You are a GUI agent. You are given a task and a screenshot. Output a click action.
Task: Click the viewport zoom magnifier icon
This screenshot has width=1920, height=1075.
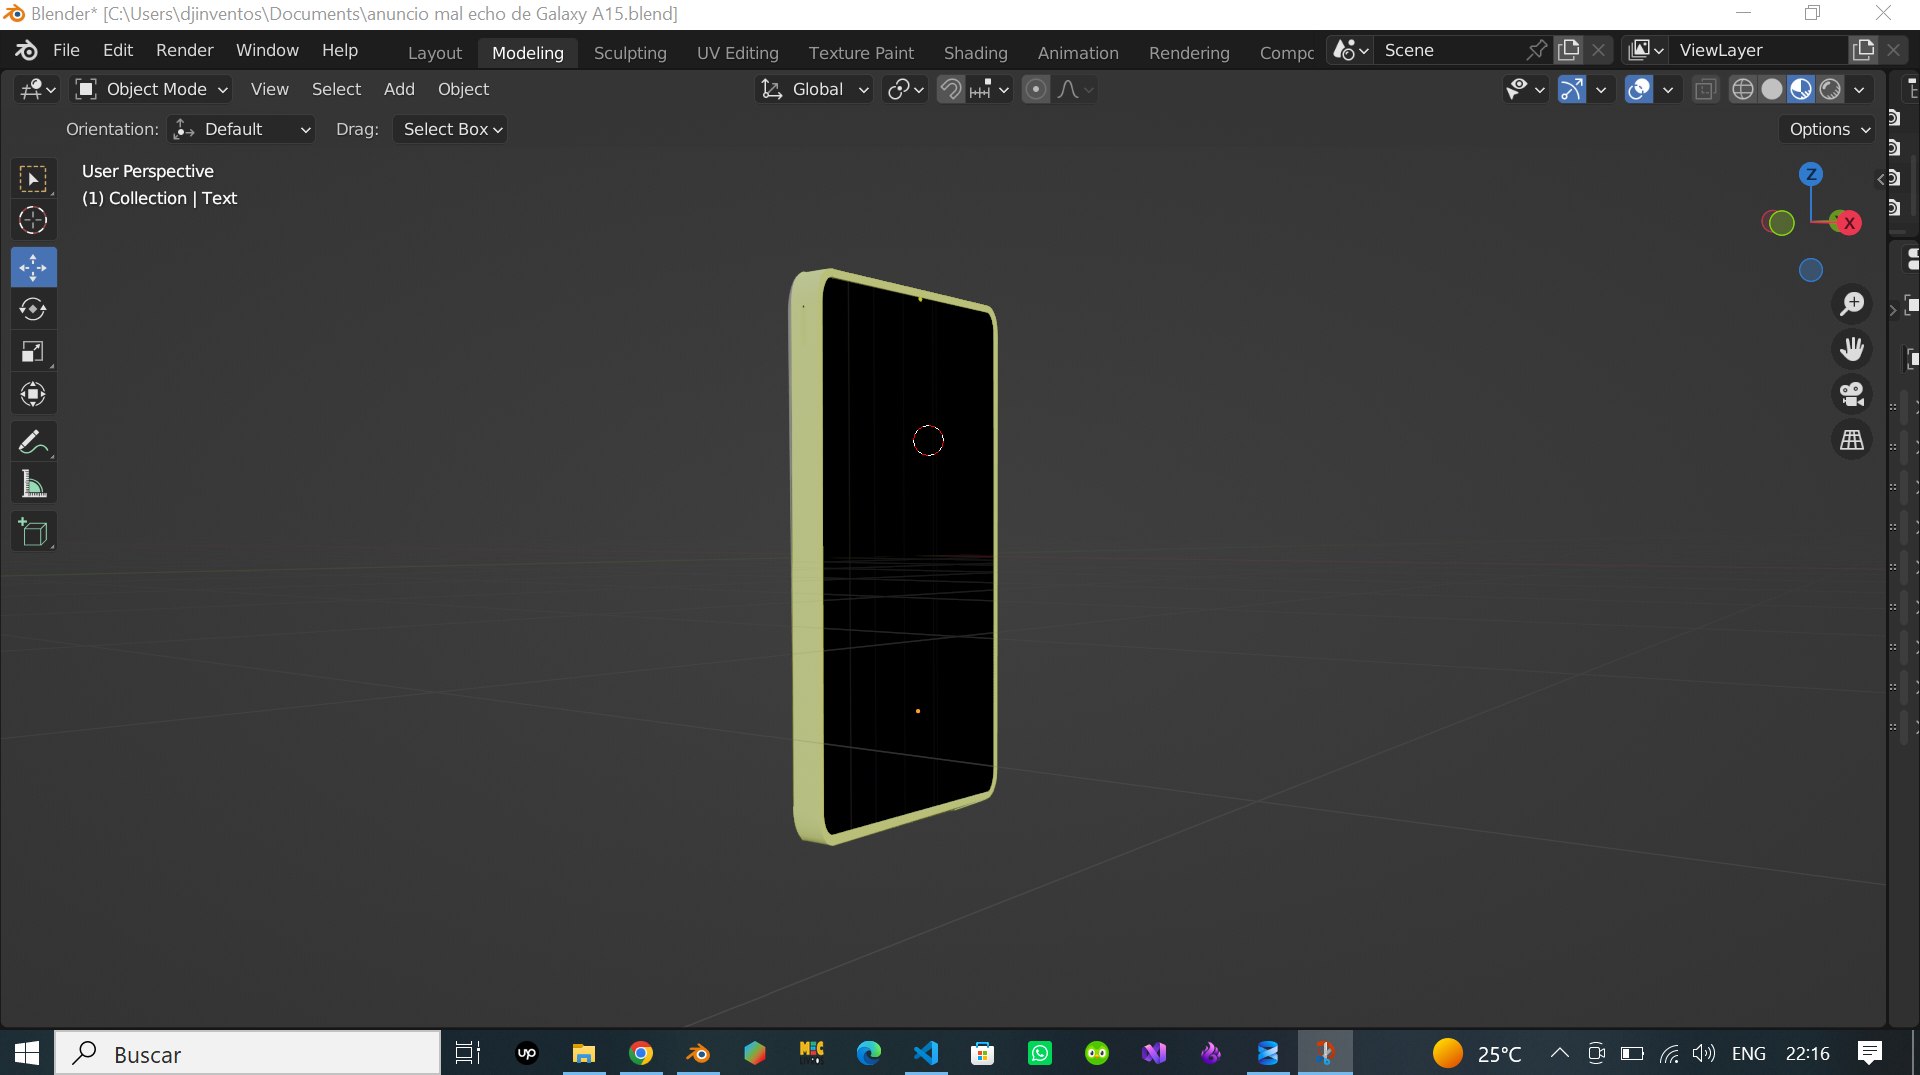(1852, 304)
